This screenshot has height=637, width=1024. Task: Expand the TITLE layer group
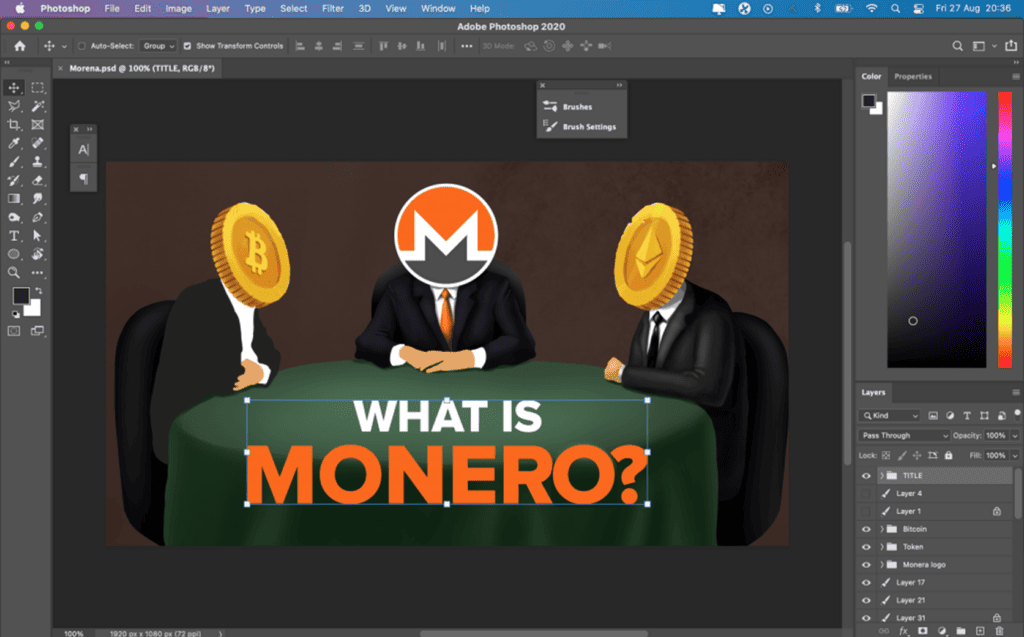click(882, 476)
